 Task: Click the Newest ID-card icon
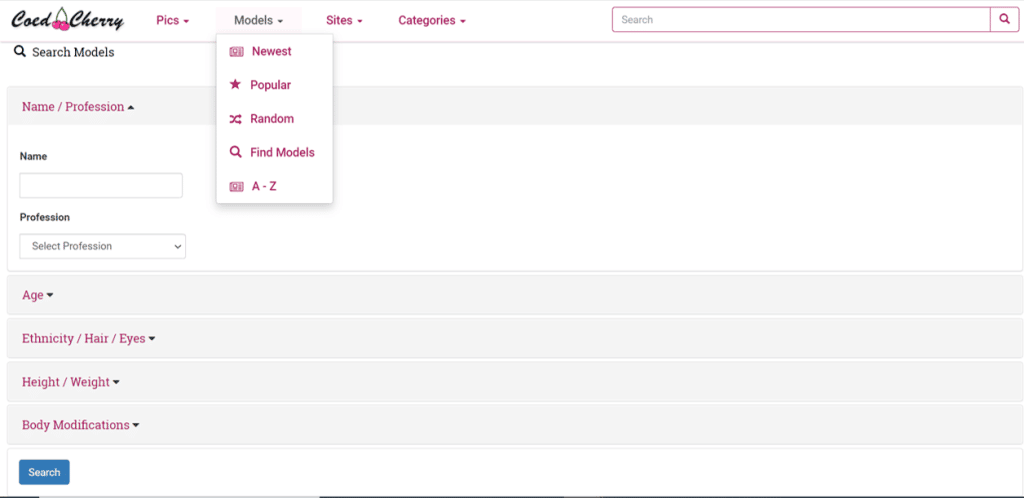236,52
